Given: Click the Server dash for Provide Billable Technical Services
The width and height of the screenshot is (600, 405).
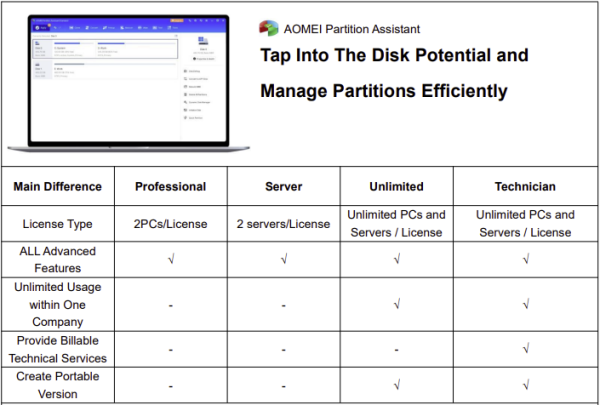Looking at the screenshot, I should tap(284, 350).
